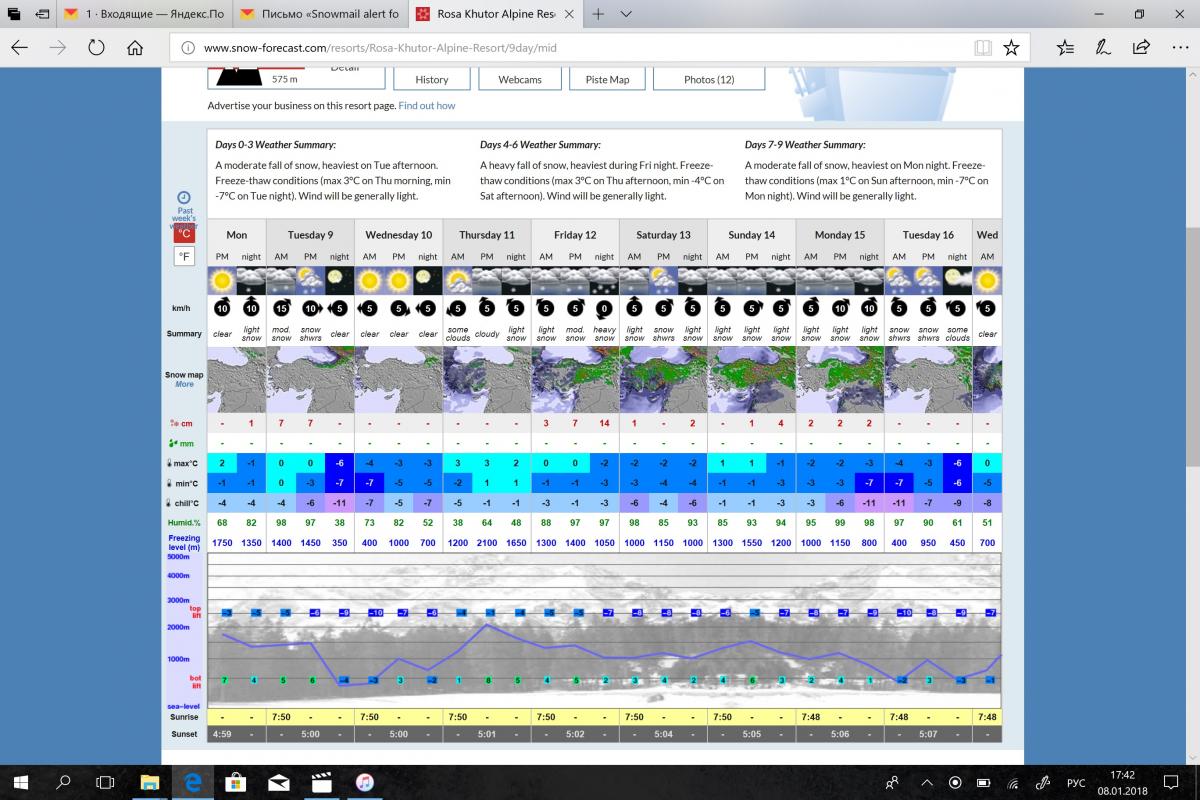Click Friday 12 night heavy snow icon
1200x800 pixels.
[x=604, y=279]
